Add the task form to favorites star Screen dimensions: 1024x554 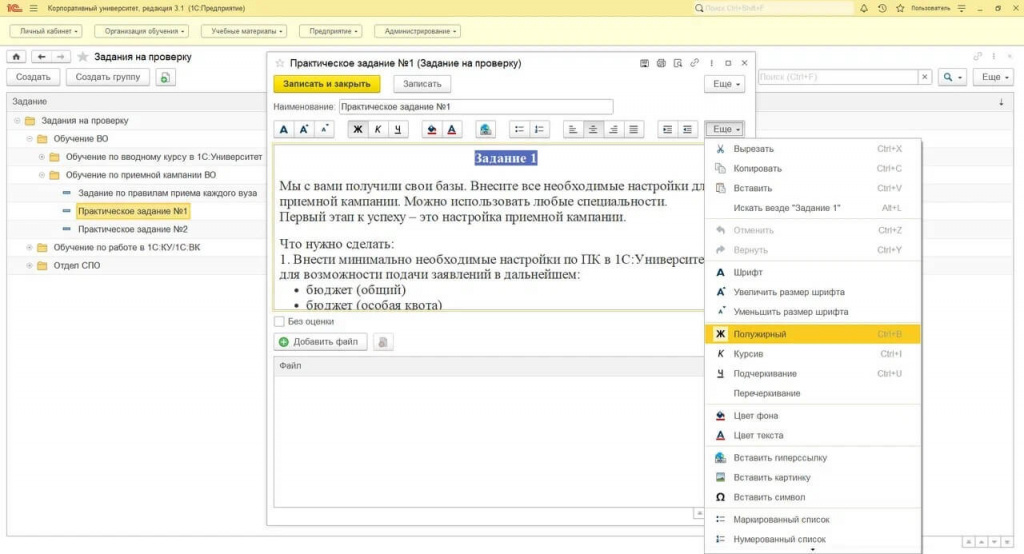click(280, 63)
